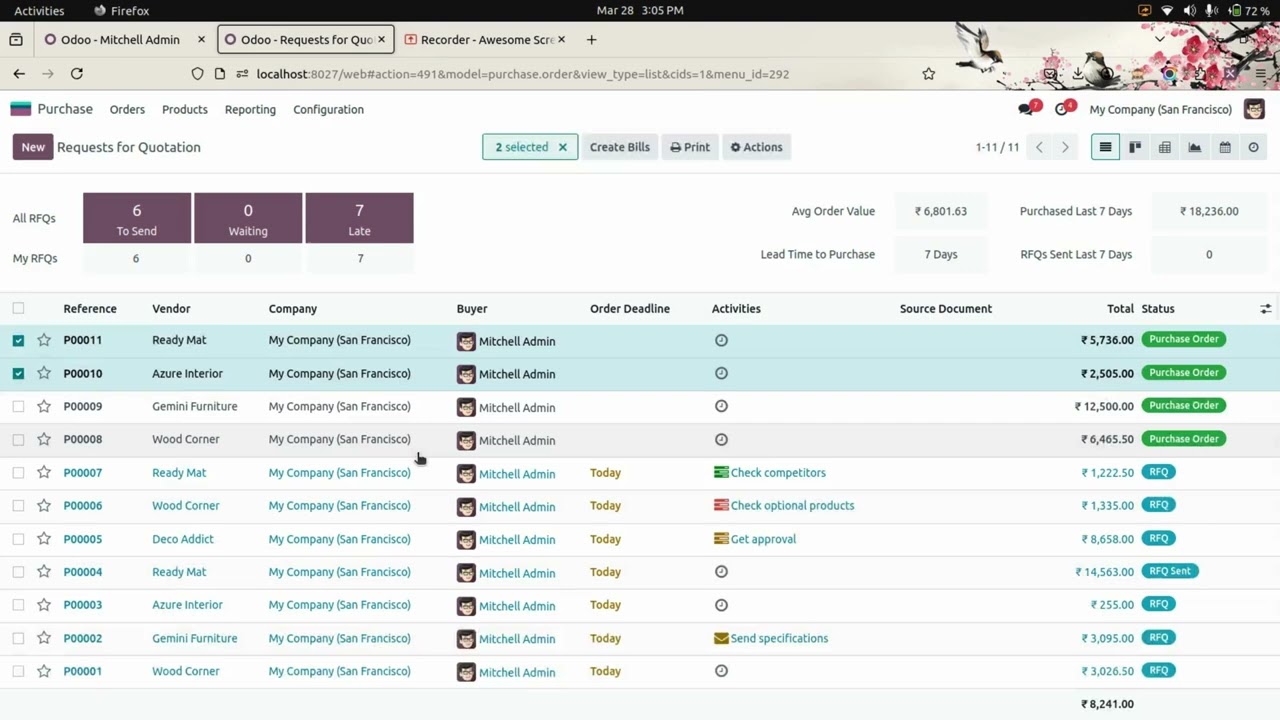The height and width of the screenshot is (720, 1280).
Task: Open the Purchase app home icon
Action: click(x=21, y=109)
